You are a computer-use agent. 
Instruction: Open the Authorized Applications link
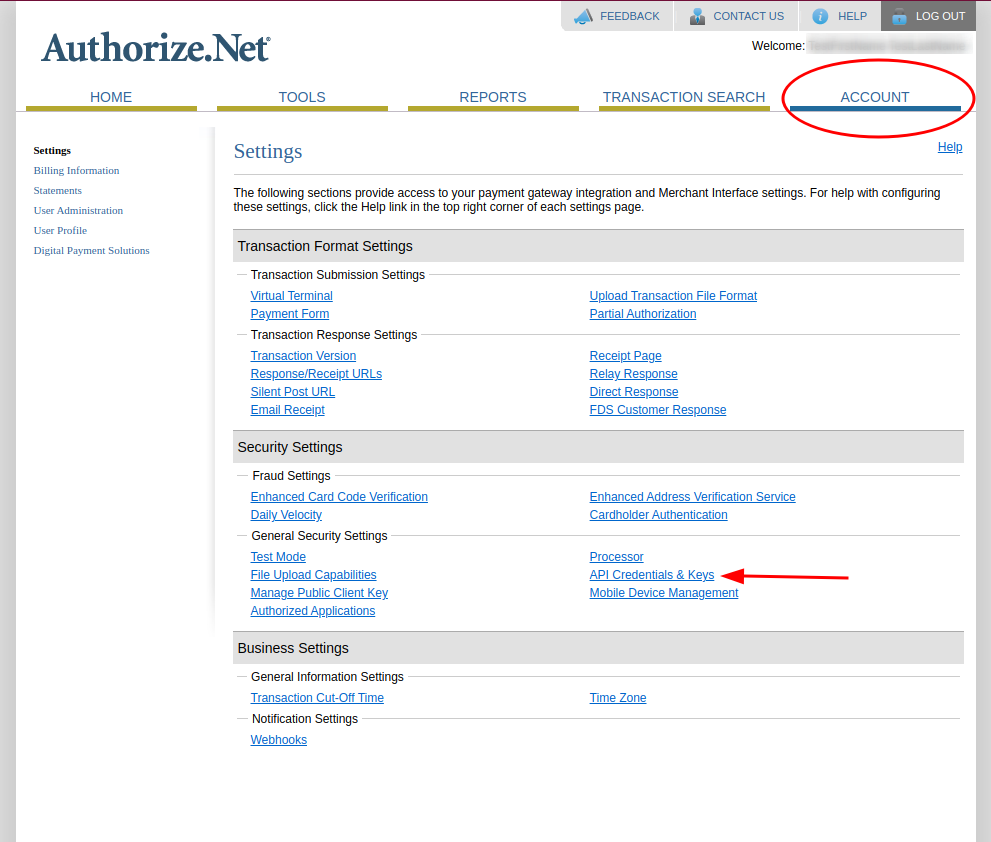click(313, 611)
